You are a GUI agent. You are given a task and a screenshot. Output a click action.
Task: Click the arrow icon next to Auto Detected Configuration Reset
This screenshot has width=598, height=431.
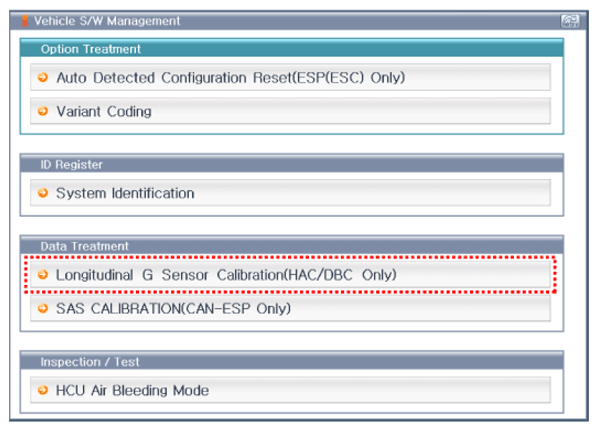point(43,77)
